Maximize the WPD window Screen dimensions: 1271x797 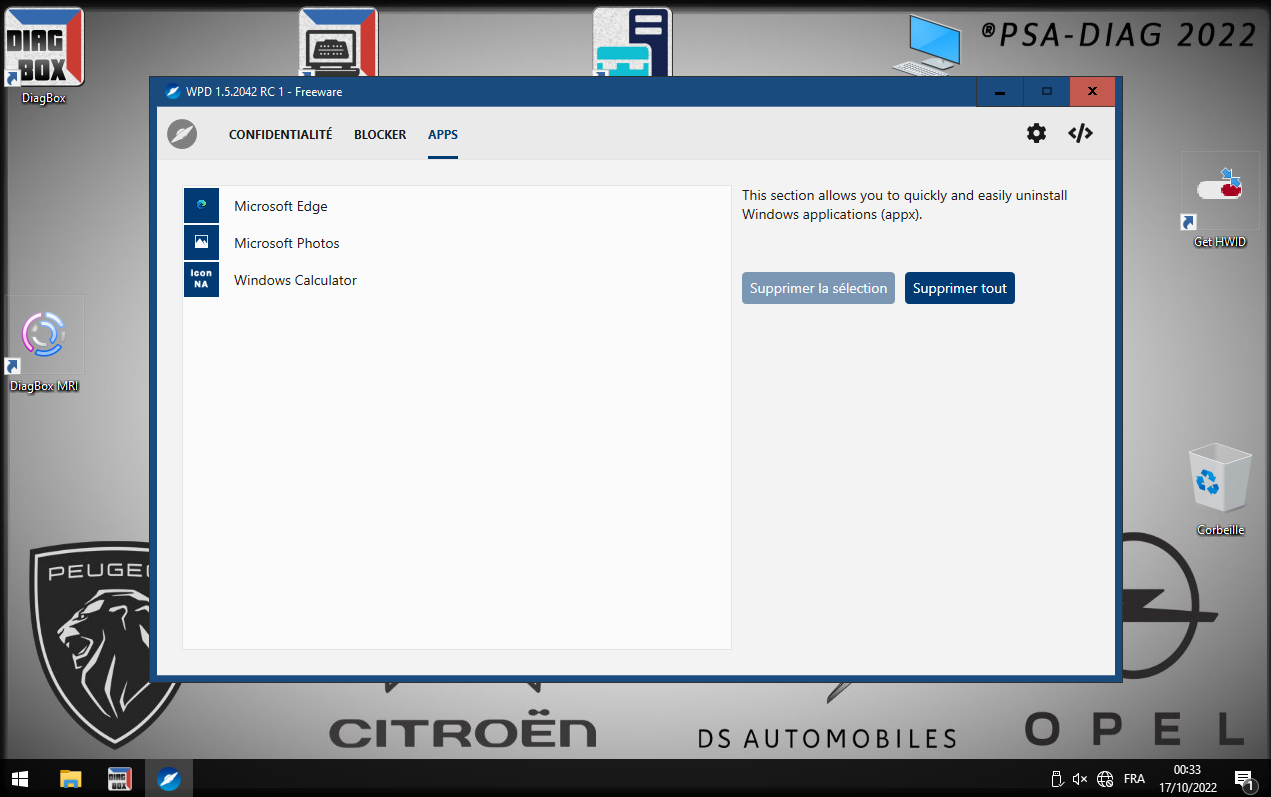click(1046, 92)
